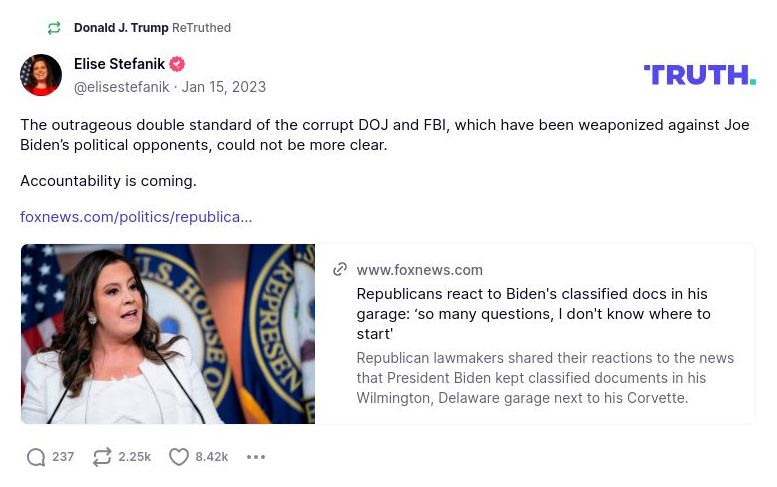Image resolution: width=777 pixels, height=487 pixels.
Task: Click the 237 replies count
Action: pos(63,457)
